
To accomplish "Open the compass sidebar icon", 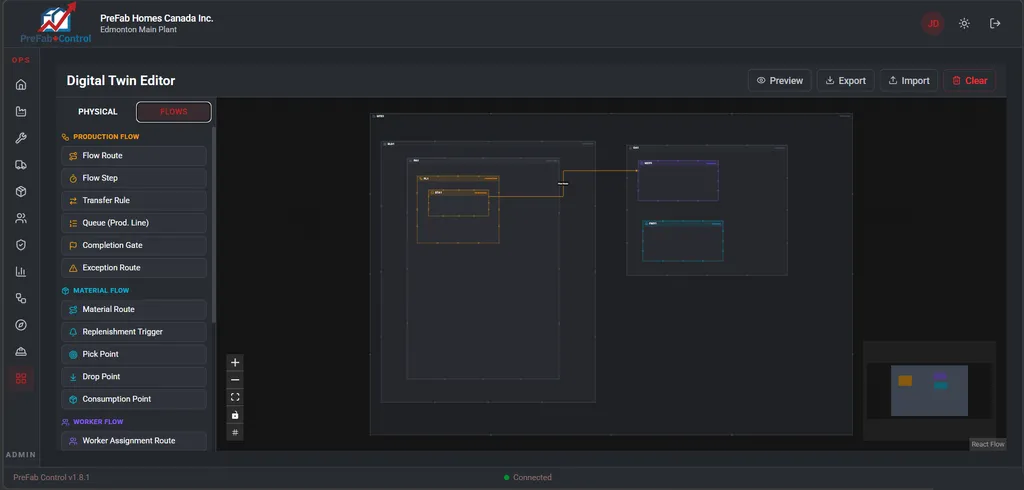I will (x=21, y=325).
